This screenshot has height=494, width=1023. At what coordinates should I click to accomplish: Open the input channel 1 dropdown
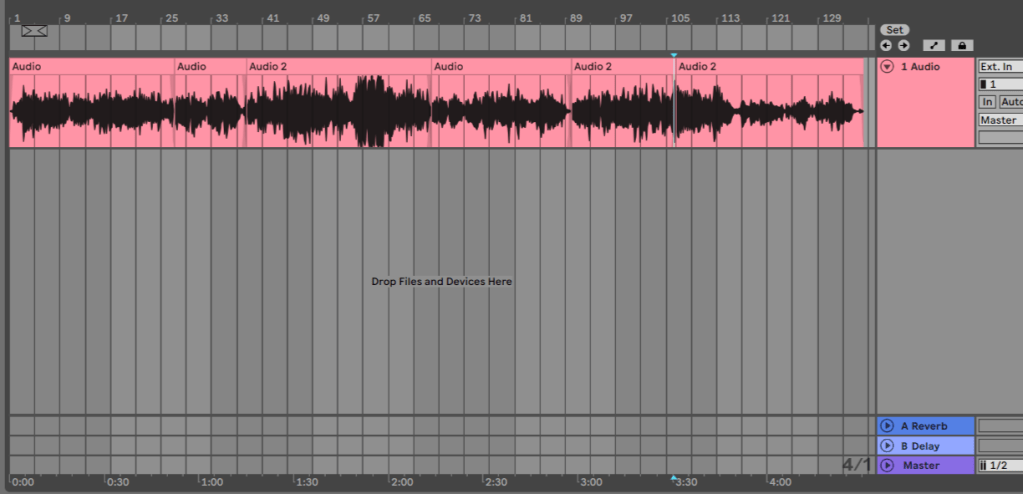pyautogui.click(x=1000, y=84)
